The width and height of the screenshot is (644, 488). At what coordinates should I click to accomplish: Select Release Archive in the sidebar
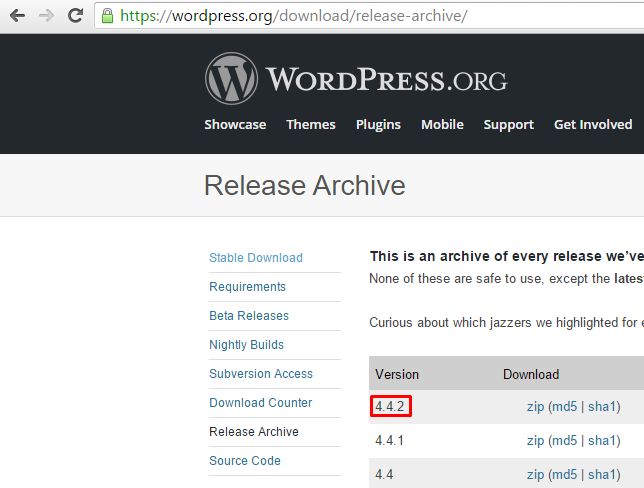pyautogui.click(x=254, y=432)
